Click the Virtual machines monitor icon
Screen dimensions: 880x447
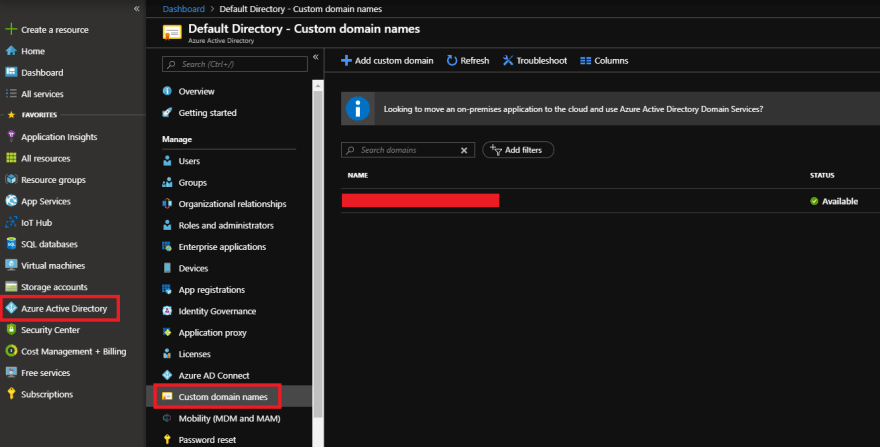click(x=11, y=265)
